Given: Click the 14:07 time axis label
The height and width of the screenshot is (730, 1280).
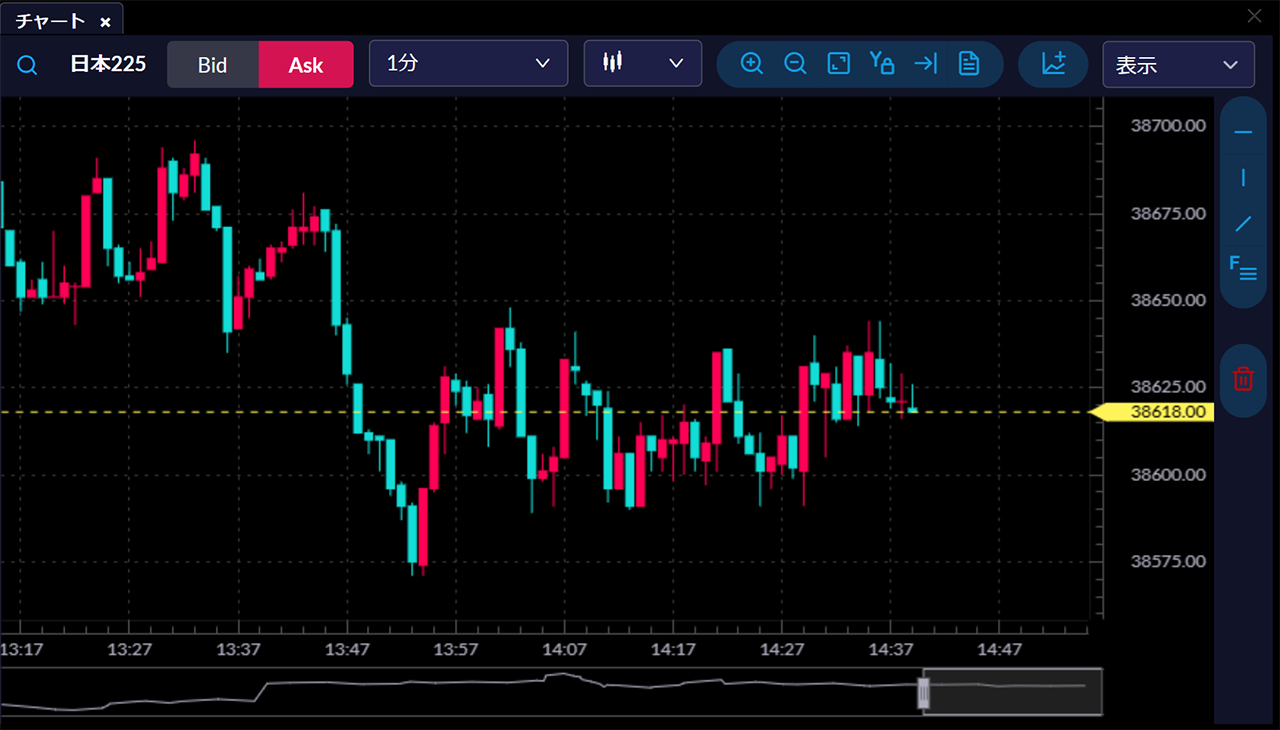Looking at the screenshot, I should [564, 650].
